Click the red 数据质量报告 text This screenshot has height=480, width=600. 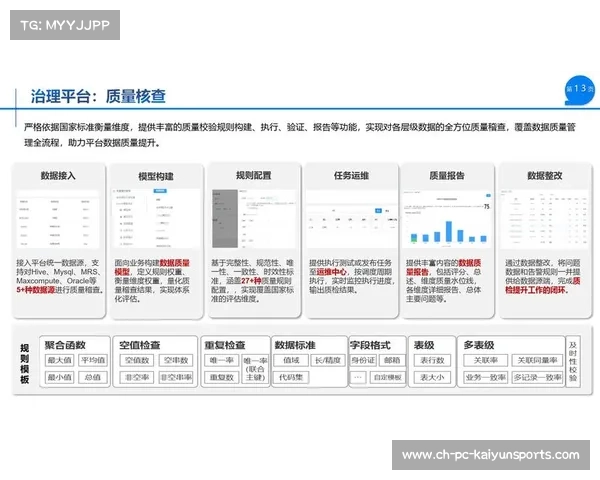(x=443, y=267)
